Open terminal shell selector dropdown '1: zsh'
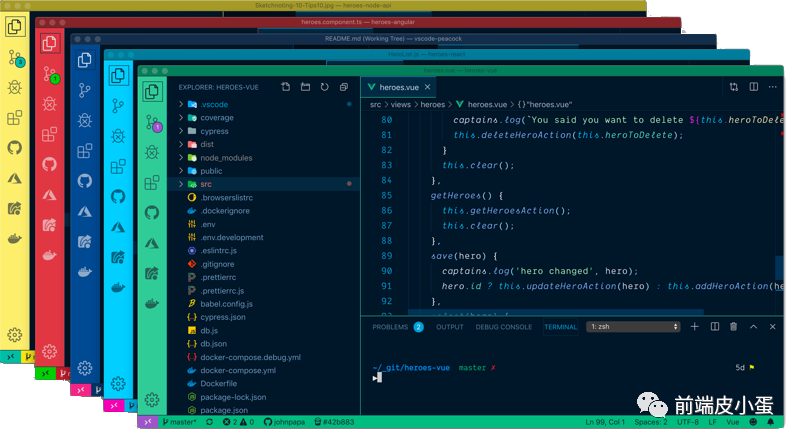This screenshot has height=441, width=800. click(x=634, y=327)
